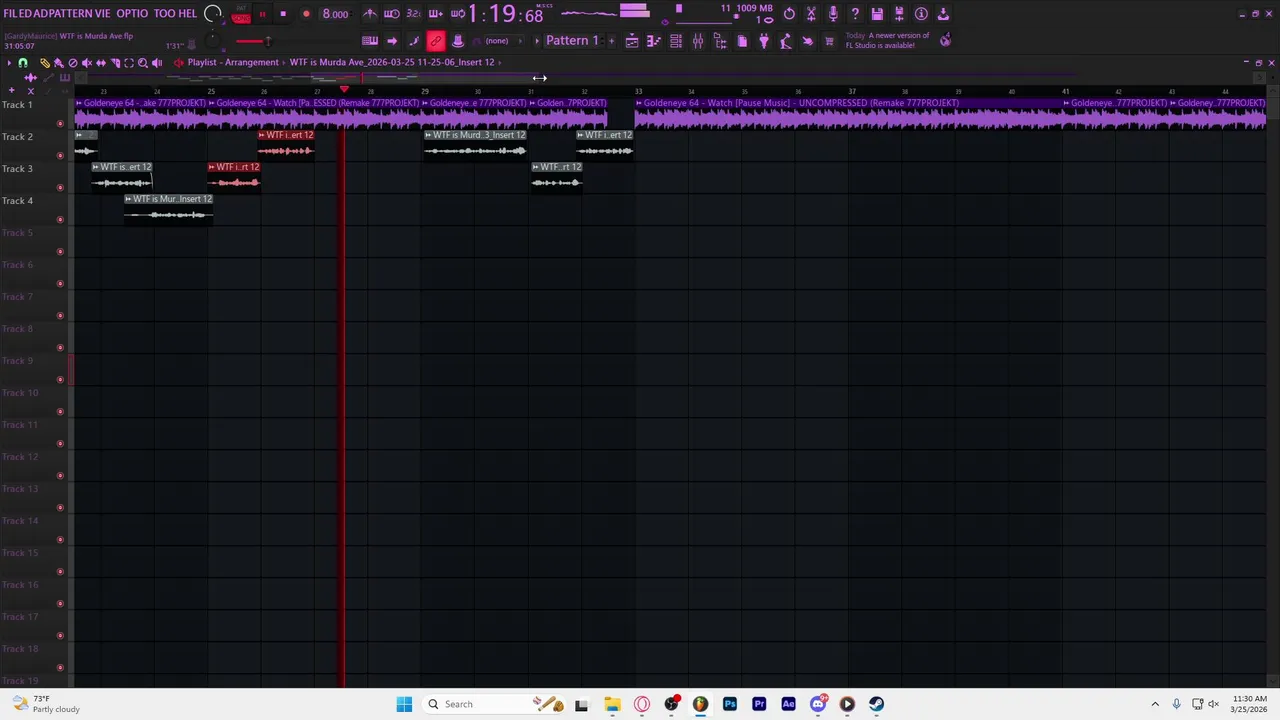This screenshot has width=1280, height=720.
Task: Click the pause button in transport
Action: click(x=262, y=14)
